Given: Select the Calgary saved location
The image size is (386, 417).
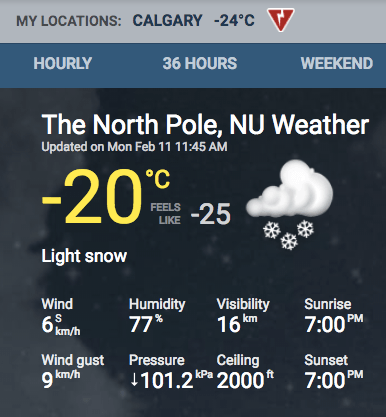Looking at the screenshot, I should click(167, 21).
